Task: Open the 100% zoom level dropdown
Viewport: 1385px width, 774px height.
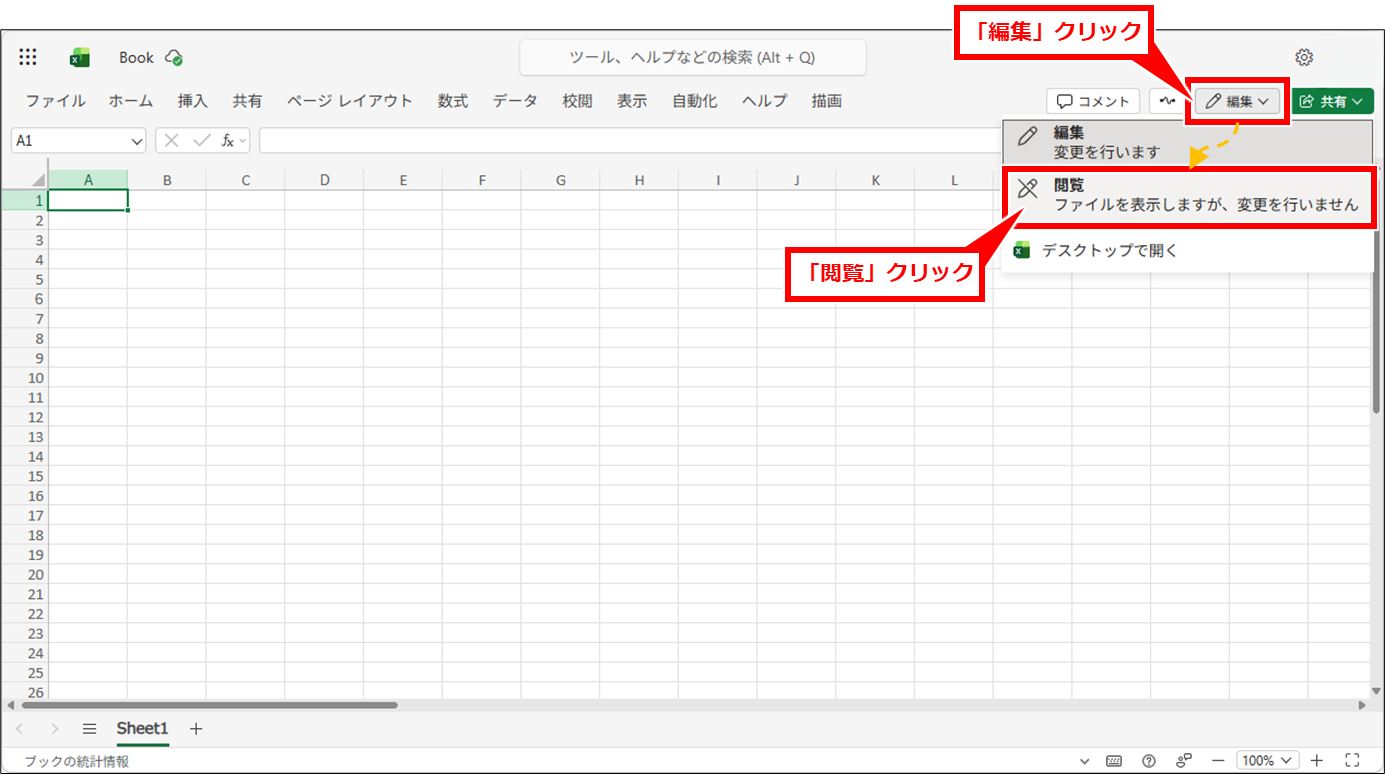Action: click(x=1267, y=761)
